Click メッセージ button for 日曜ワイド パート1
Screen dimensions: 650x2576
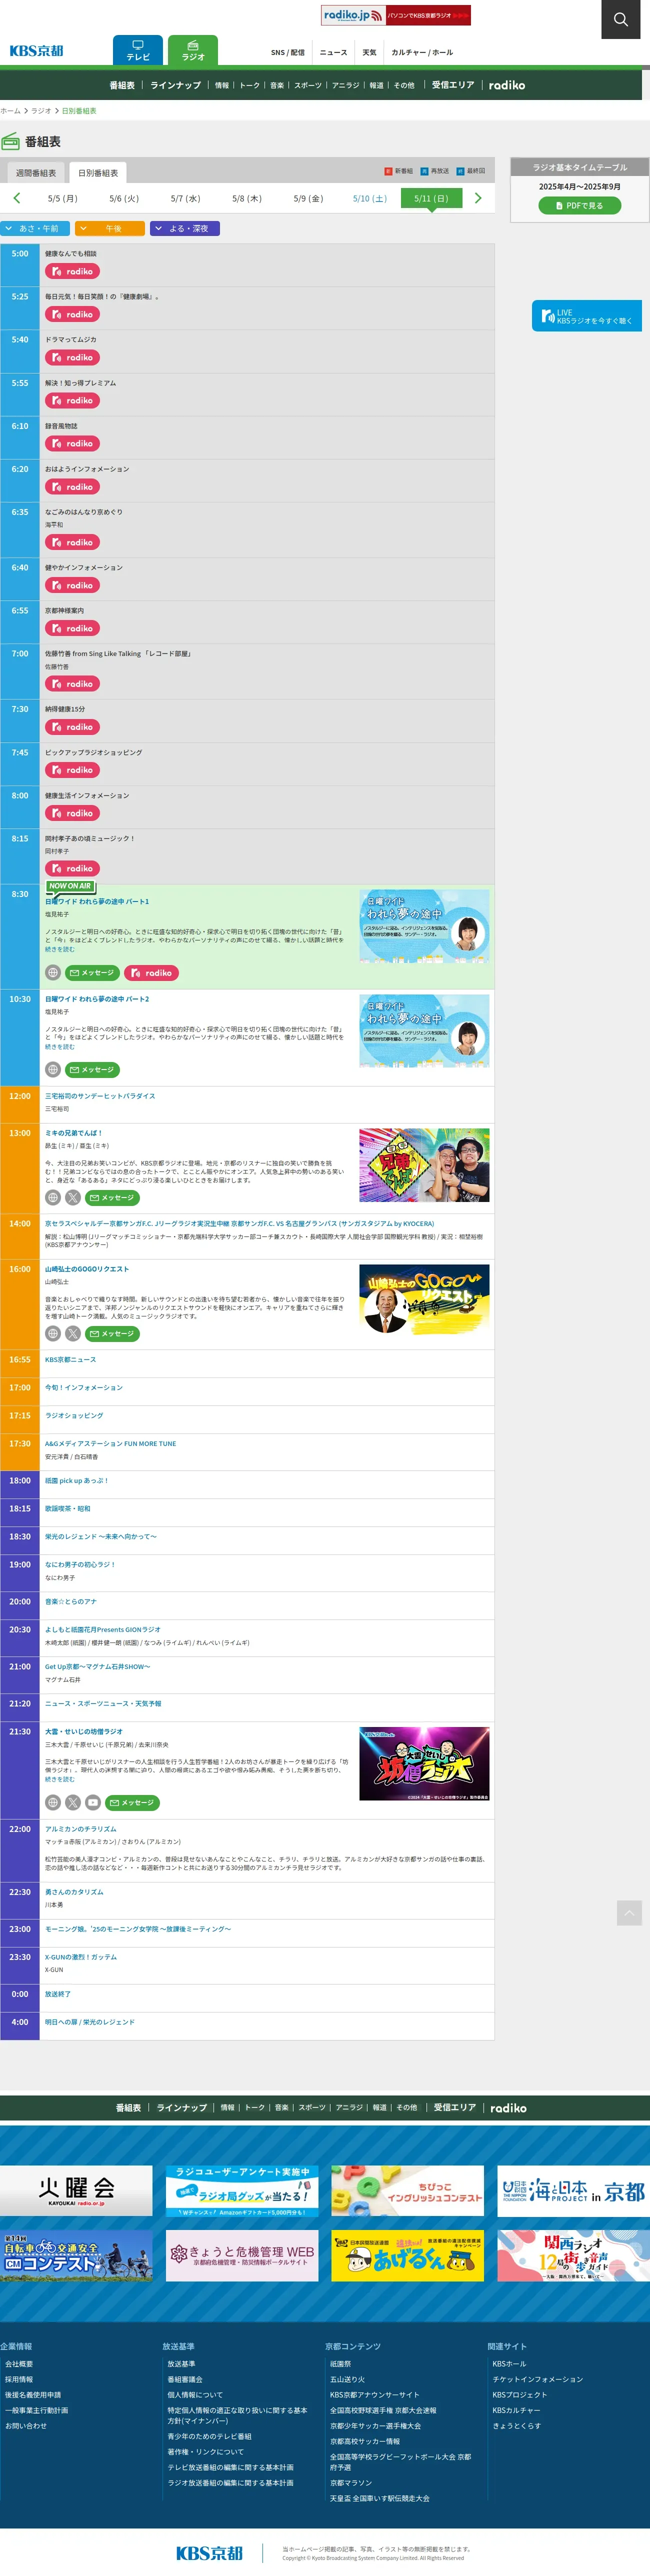(x=92, y=972)
